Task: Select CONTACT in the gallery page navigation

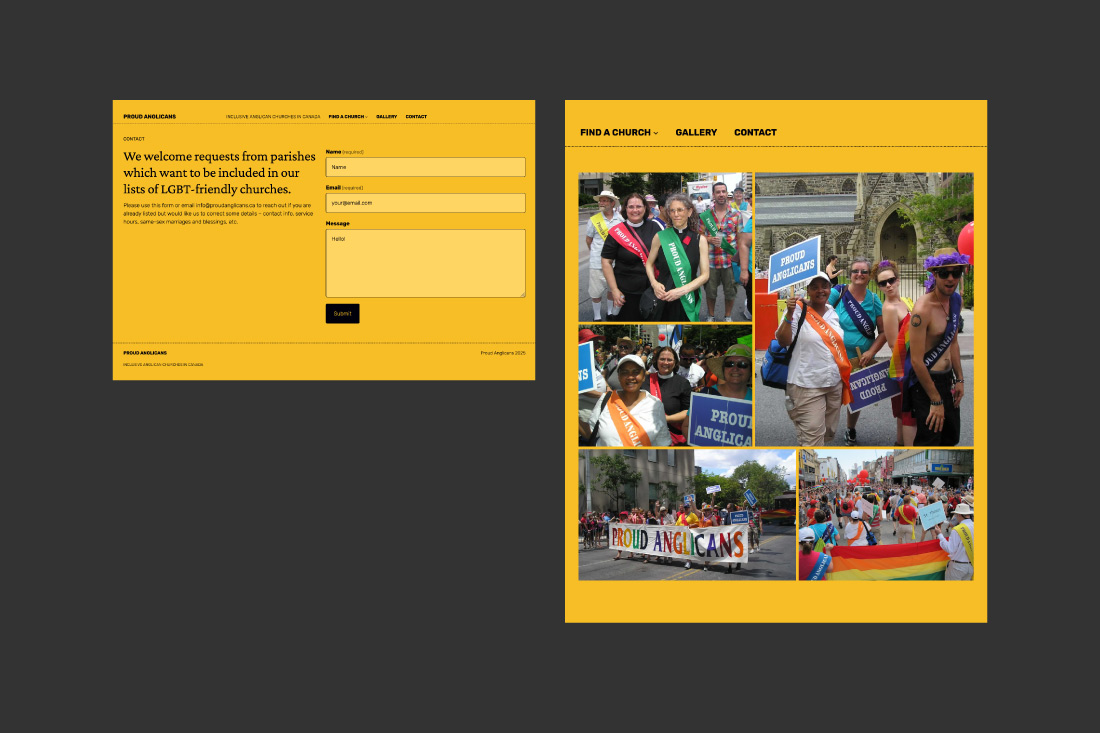Action: [755, 132]
